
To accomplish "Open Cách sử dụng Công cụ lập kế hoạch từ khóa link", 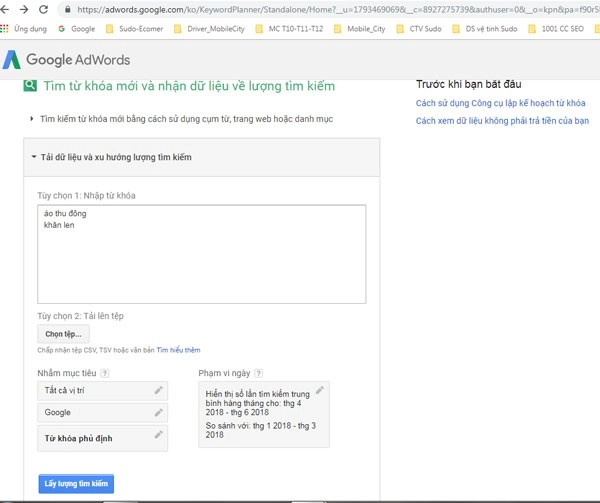I will pyautogui.click(x=501, y=103).
